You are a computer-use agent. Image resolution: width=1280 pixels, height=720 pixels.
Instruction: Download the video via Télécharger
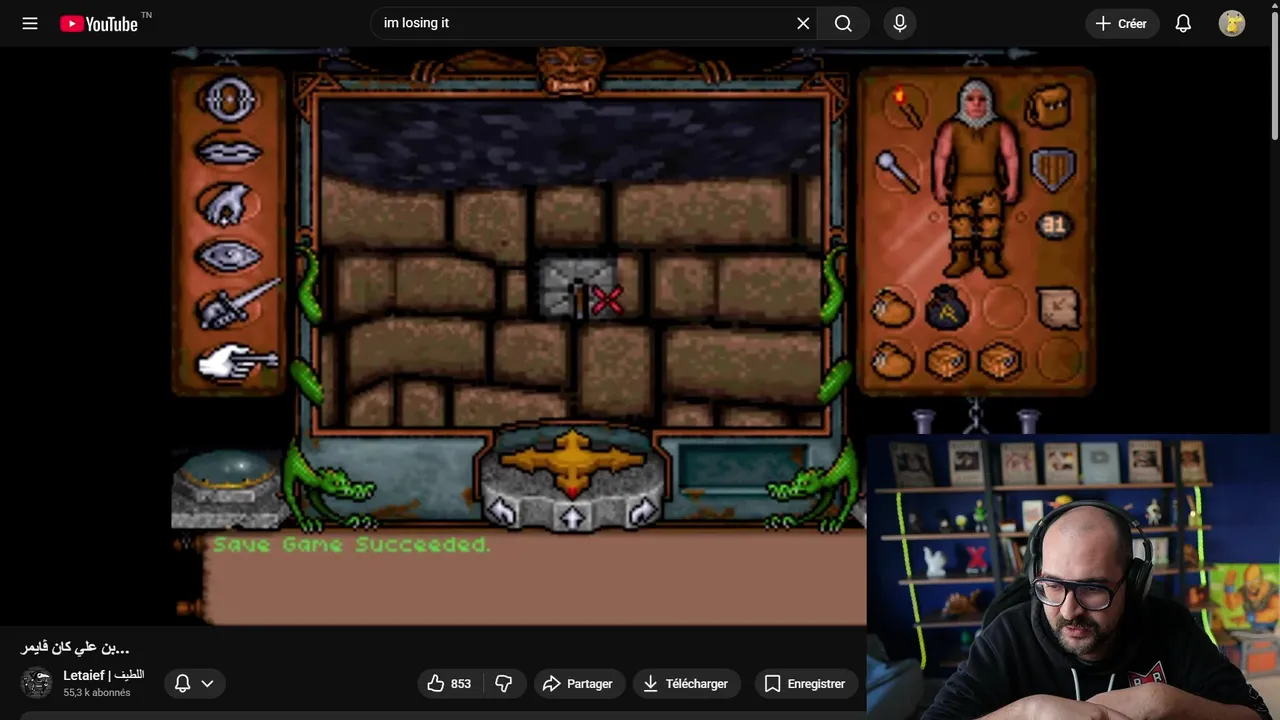pyautogui.click(x=685, y=684)
